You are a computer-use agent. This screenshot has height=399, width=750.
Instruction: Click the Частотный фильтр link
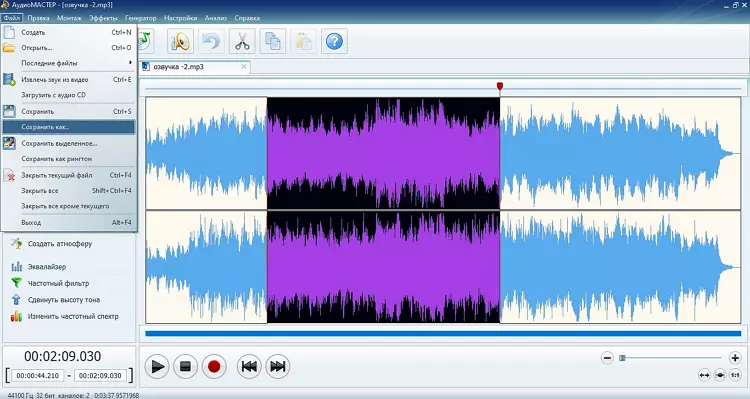58,283
